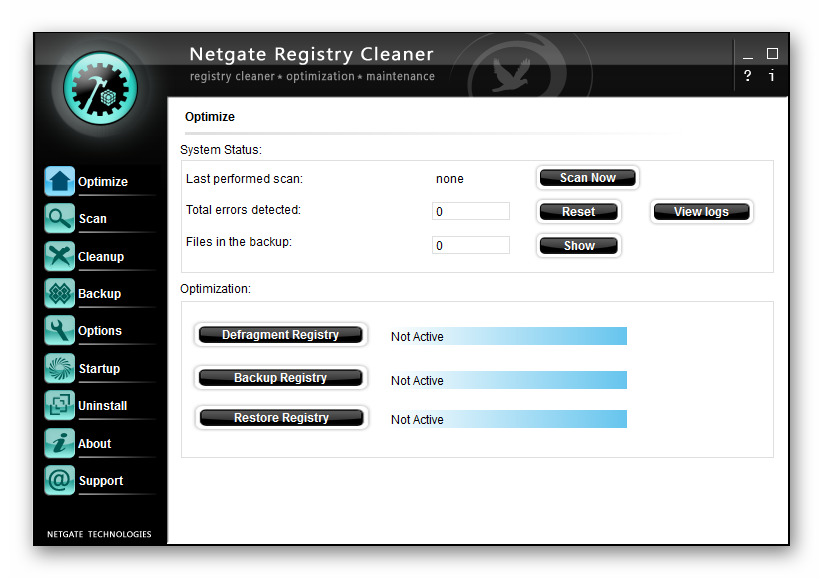This screenshot has height=578, width=822.
Task: Open the Backup section
Action: pos(100,293)
